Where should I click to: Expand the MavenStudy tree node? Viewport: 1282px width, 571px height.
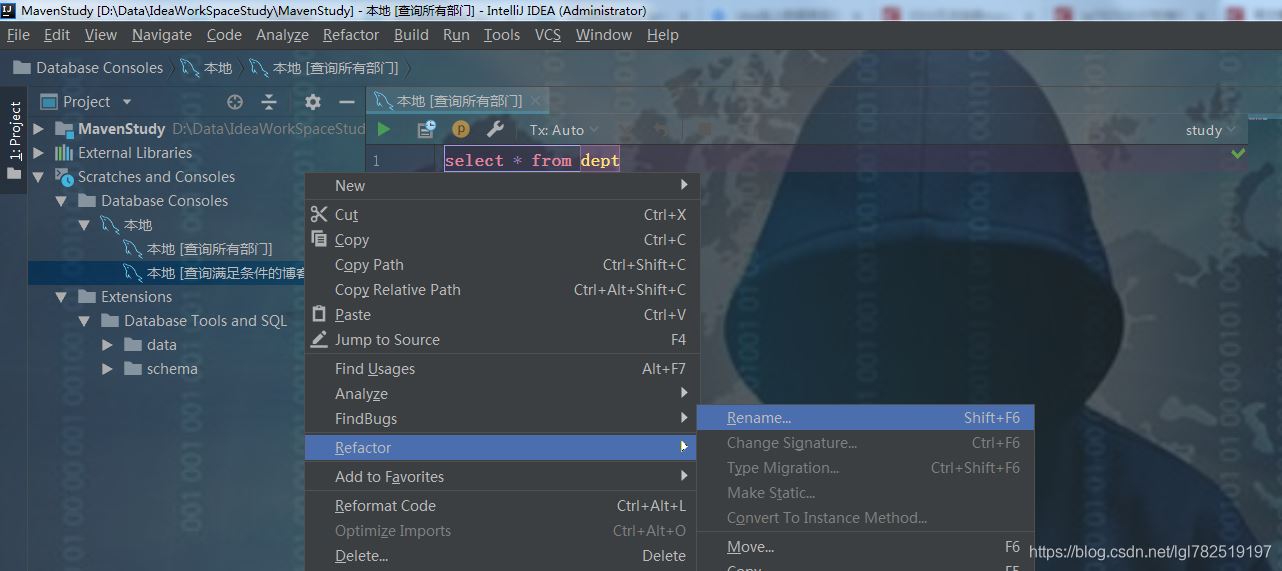click(x=39, y=129)
